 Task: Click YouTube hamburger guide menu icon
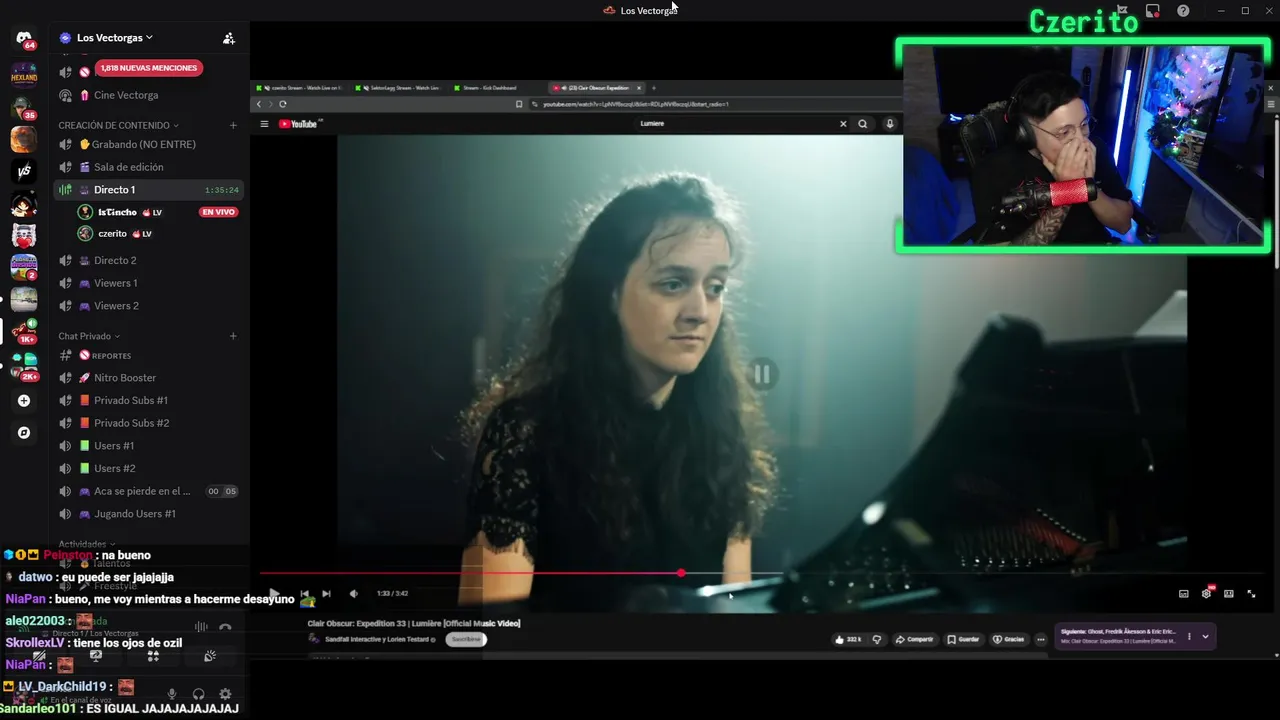tap(264, 124)
